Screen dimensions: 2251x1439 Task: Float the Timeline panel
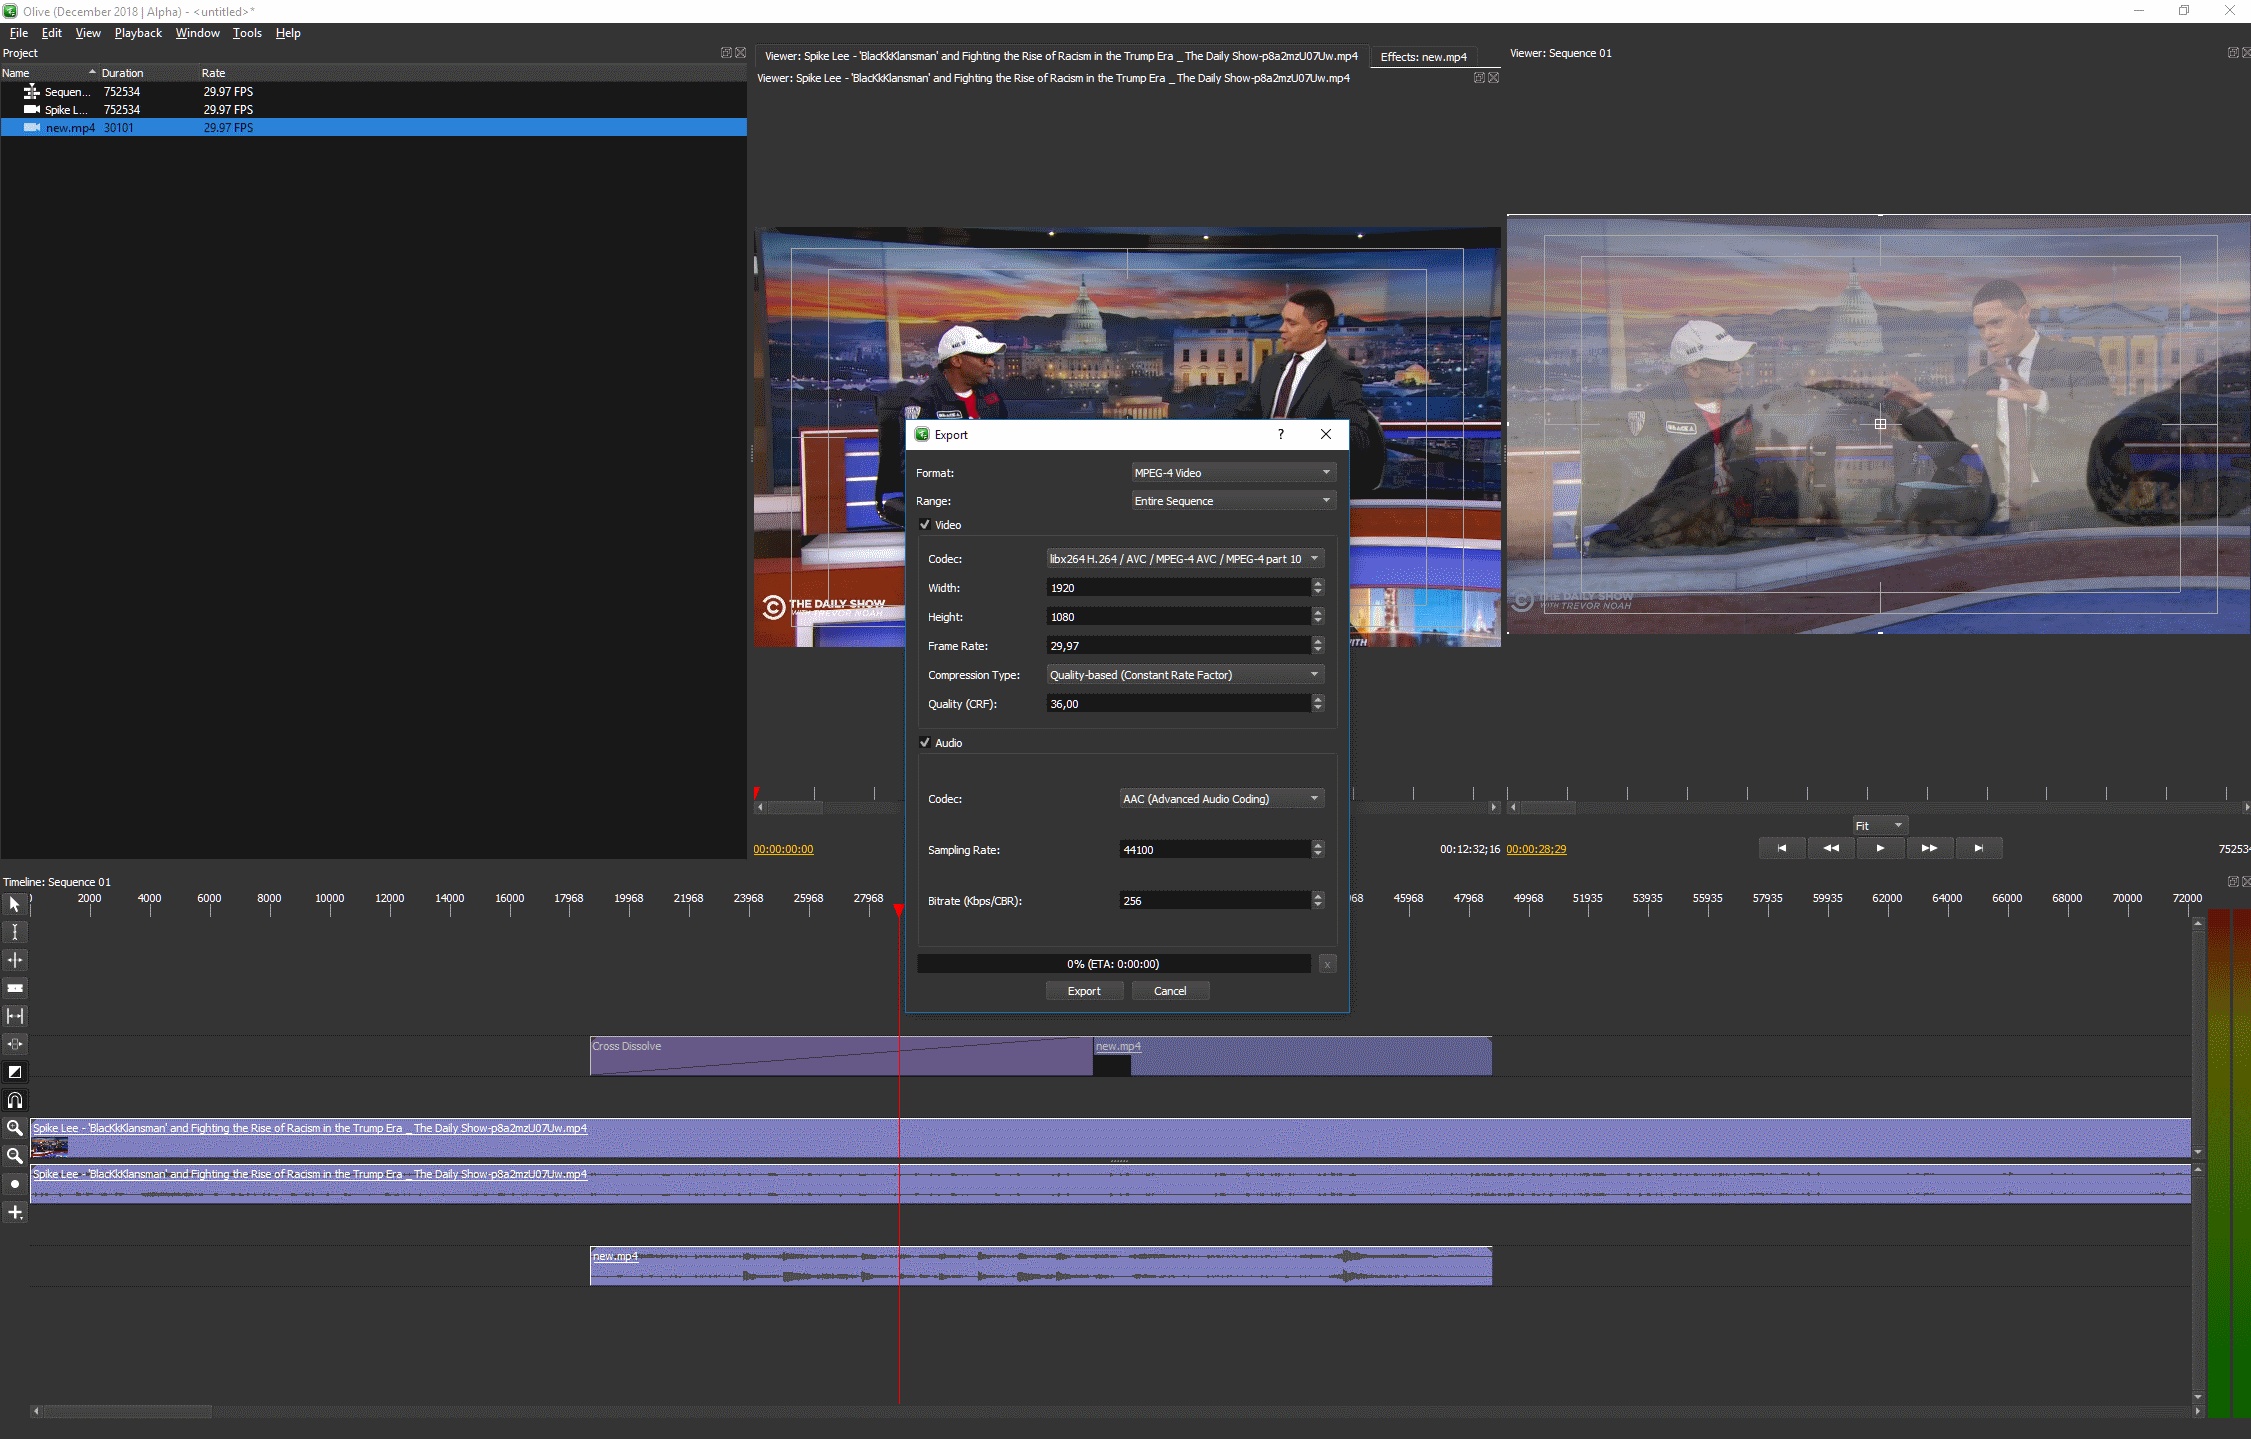2233,881
